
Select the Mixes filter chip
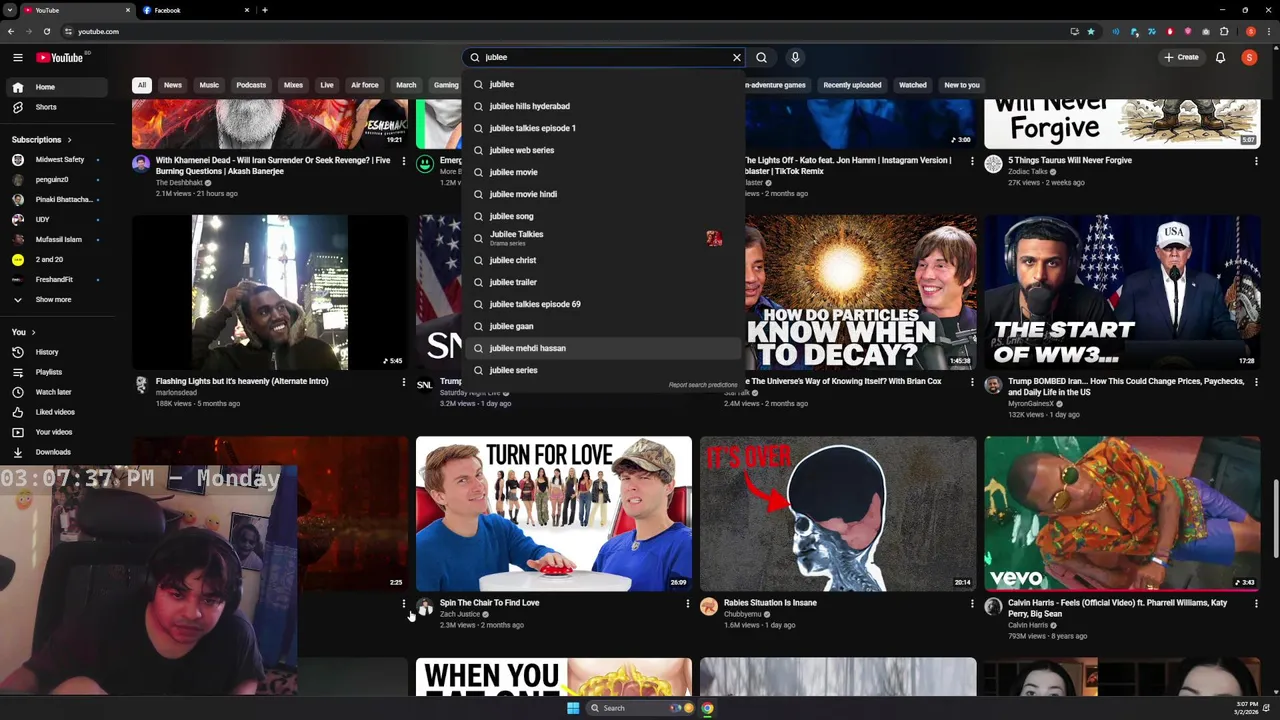pos(293,85)
